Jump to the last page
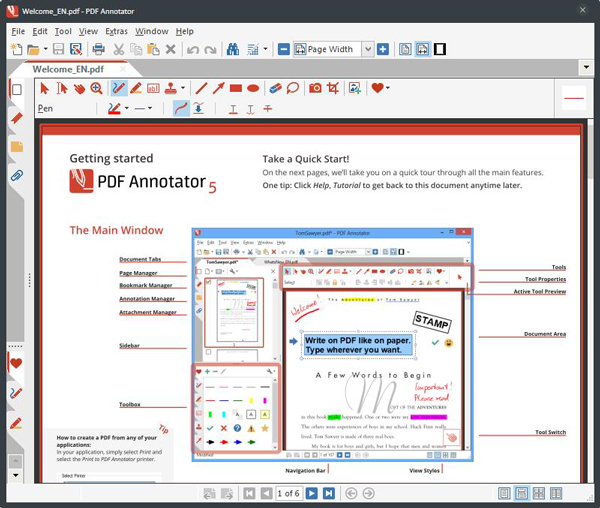 pos(329,493)
